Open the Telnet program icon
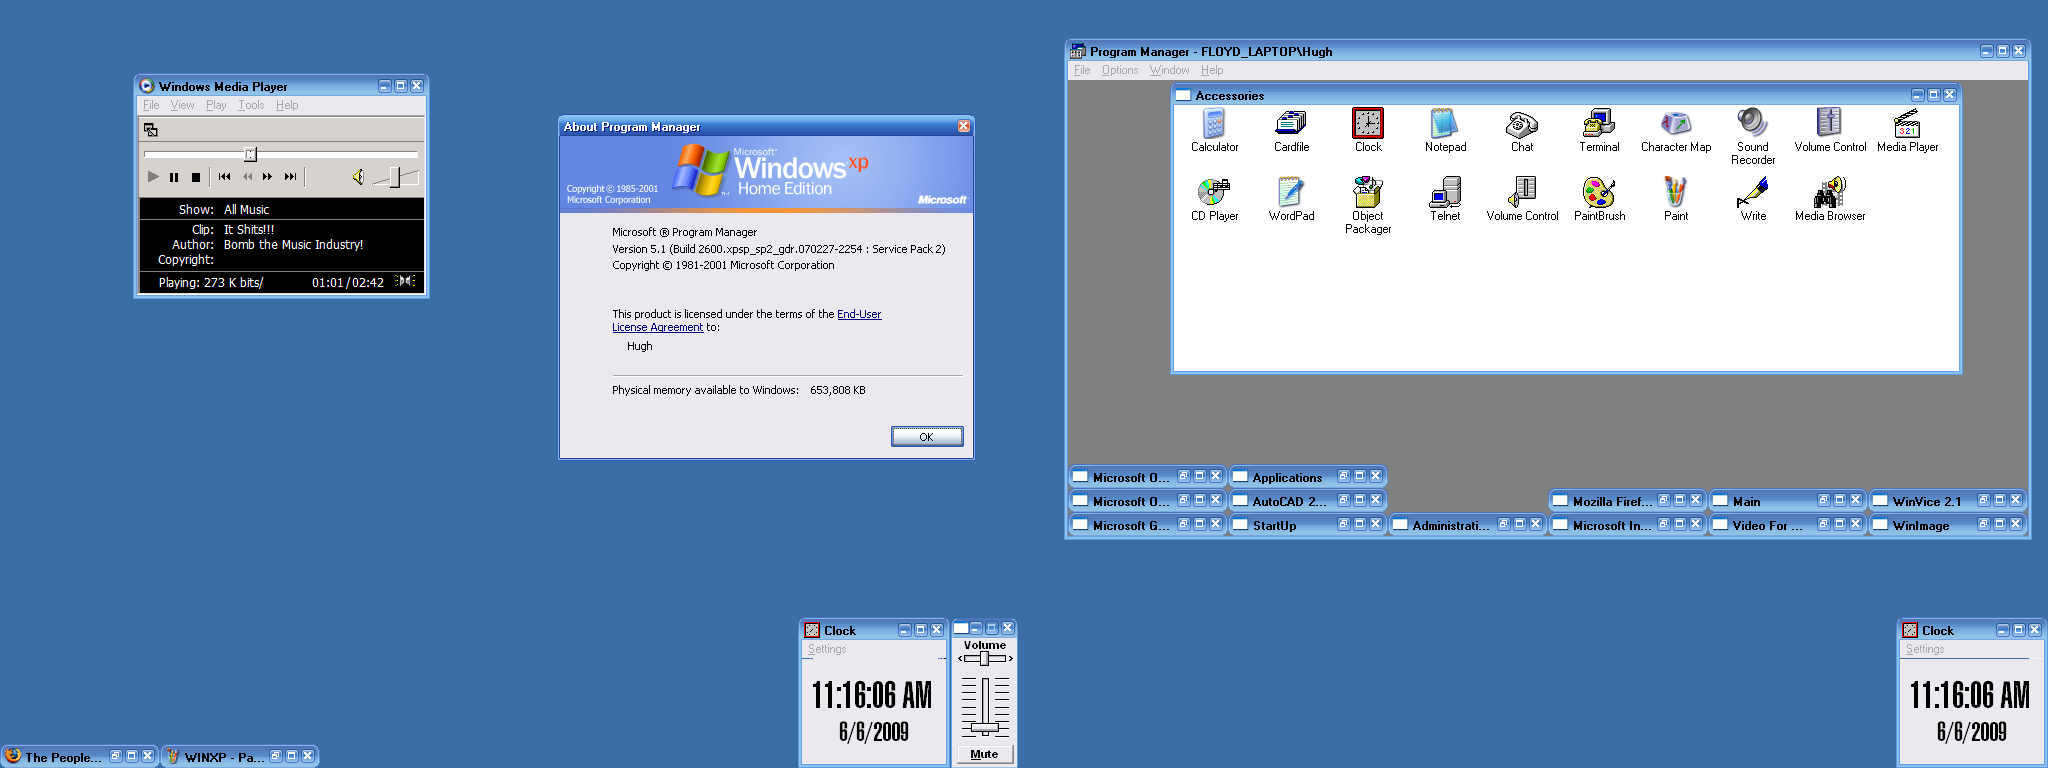 (x=1445, y=193)
